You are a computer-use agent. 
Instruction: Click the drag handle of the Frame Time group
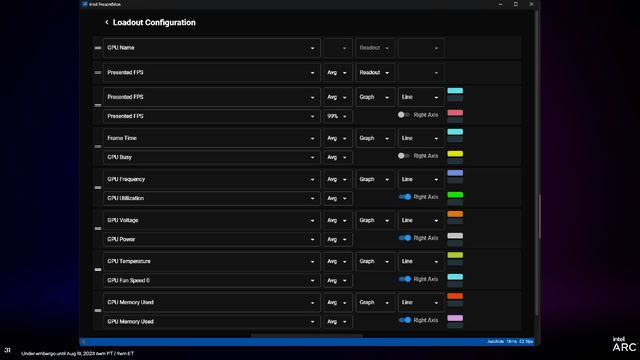[98, 146]
